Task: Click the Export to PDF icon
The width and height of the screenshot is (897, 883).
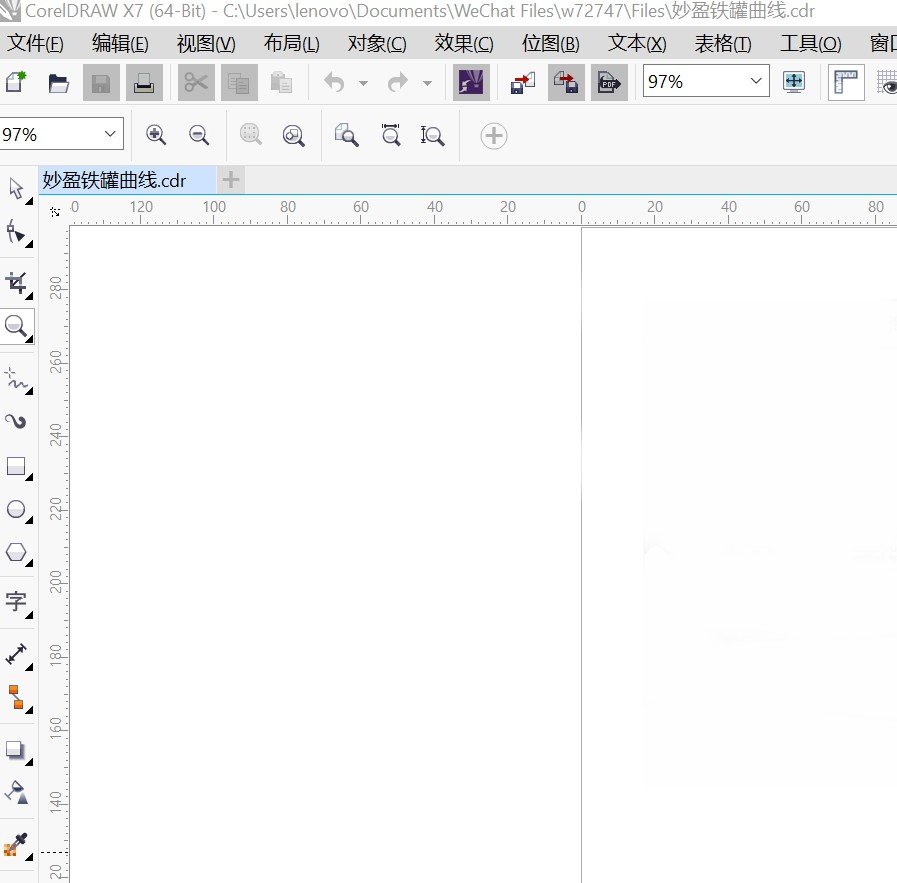Action: [x=608, y=83]
